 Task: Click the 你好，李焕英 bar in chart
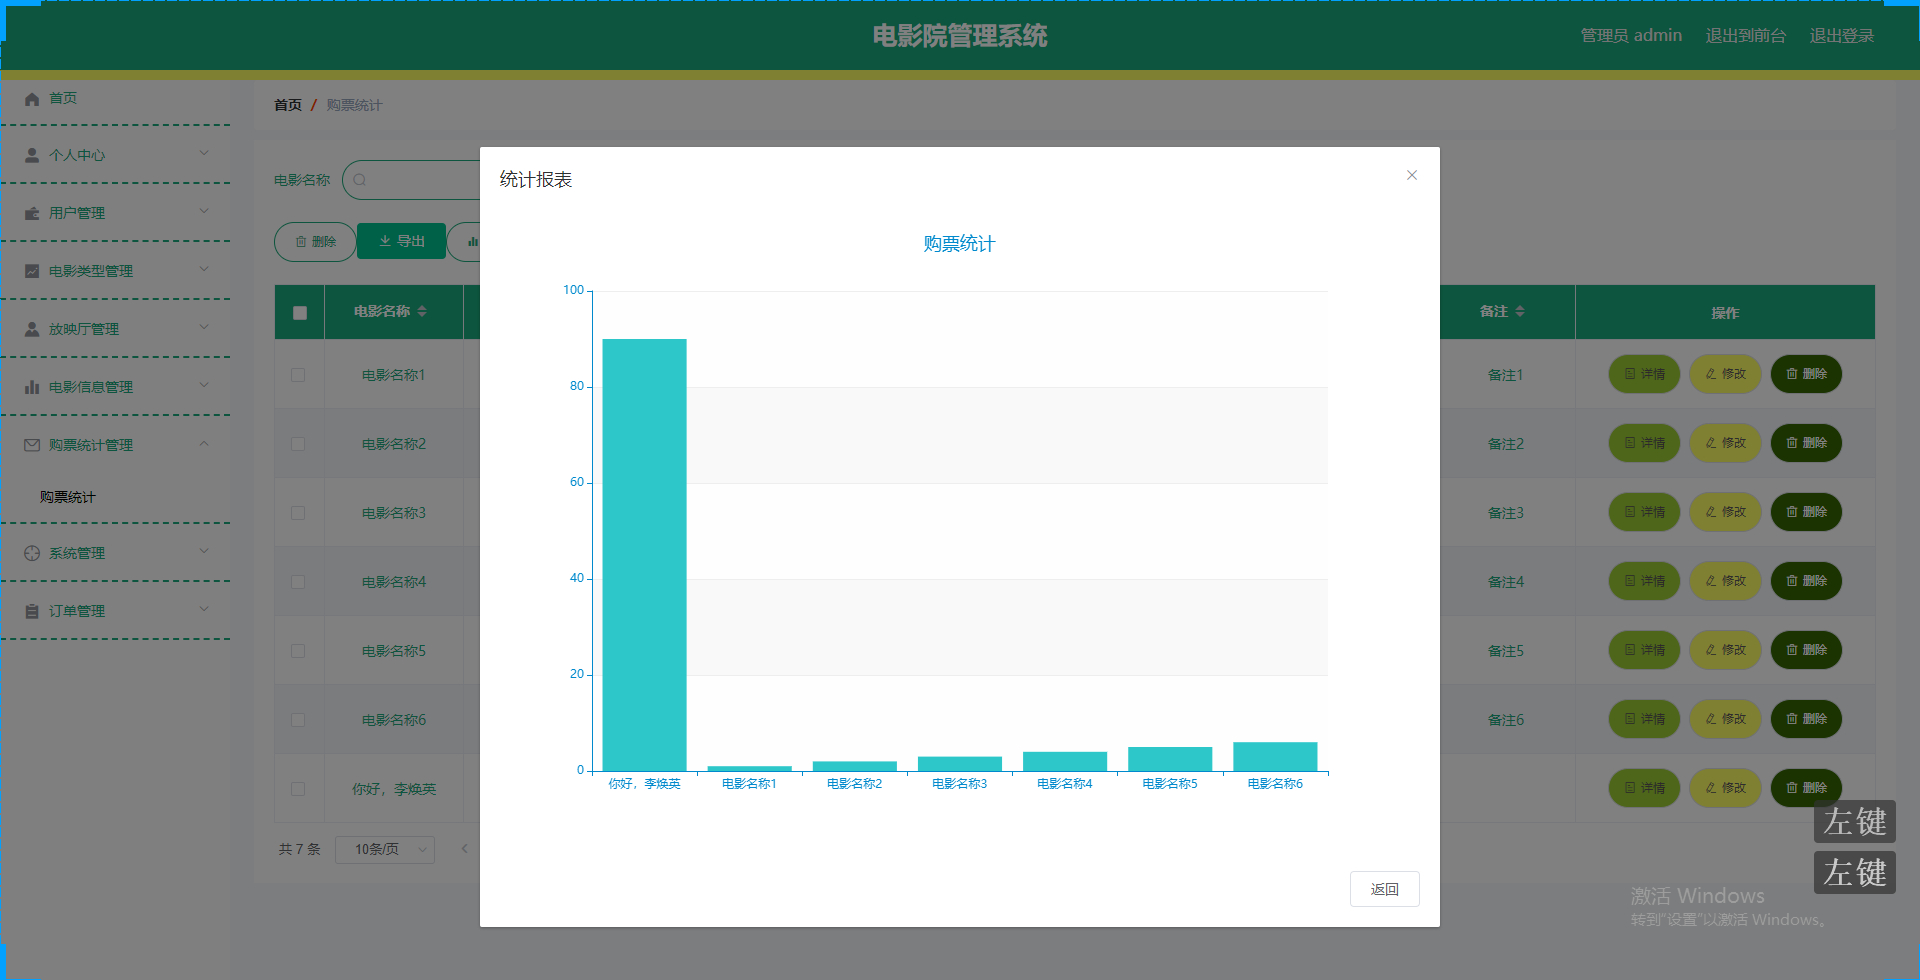(644, 555)
